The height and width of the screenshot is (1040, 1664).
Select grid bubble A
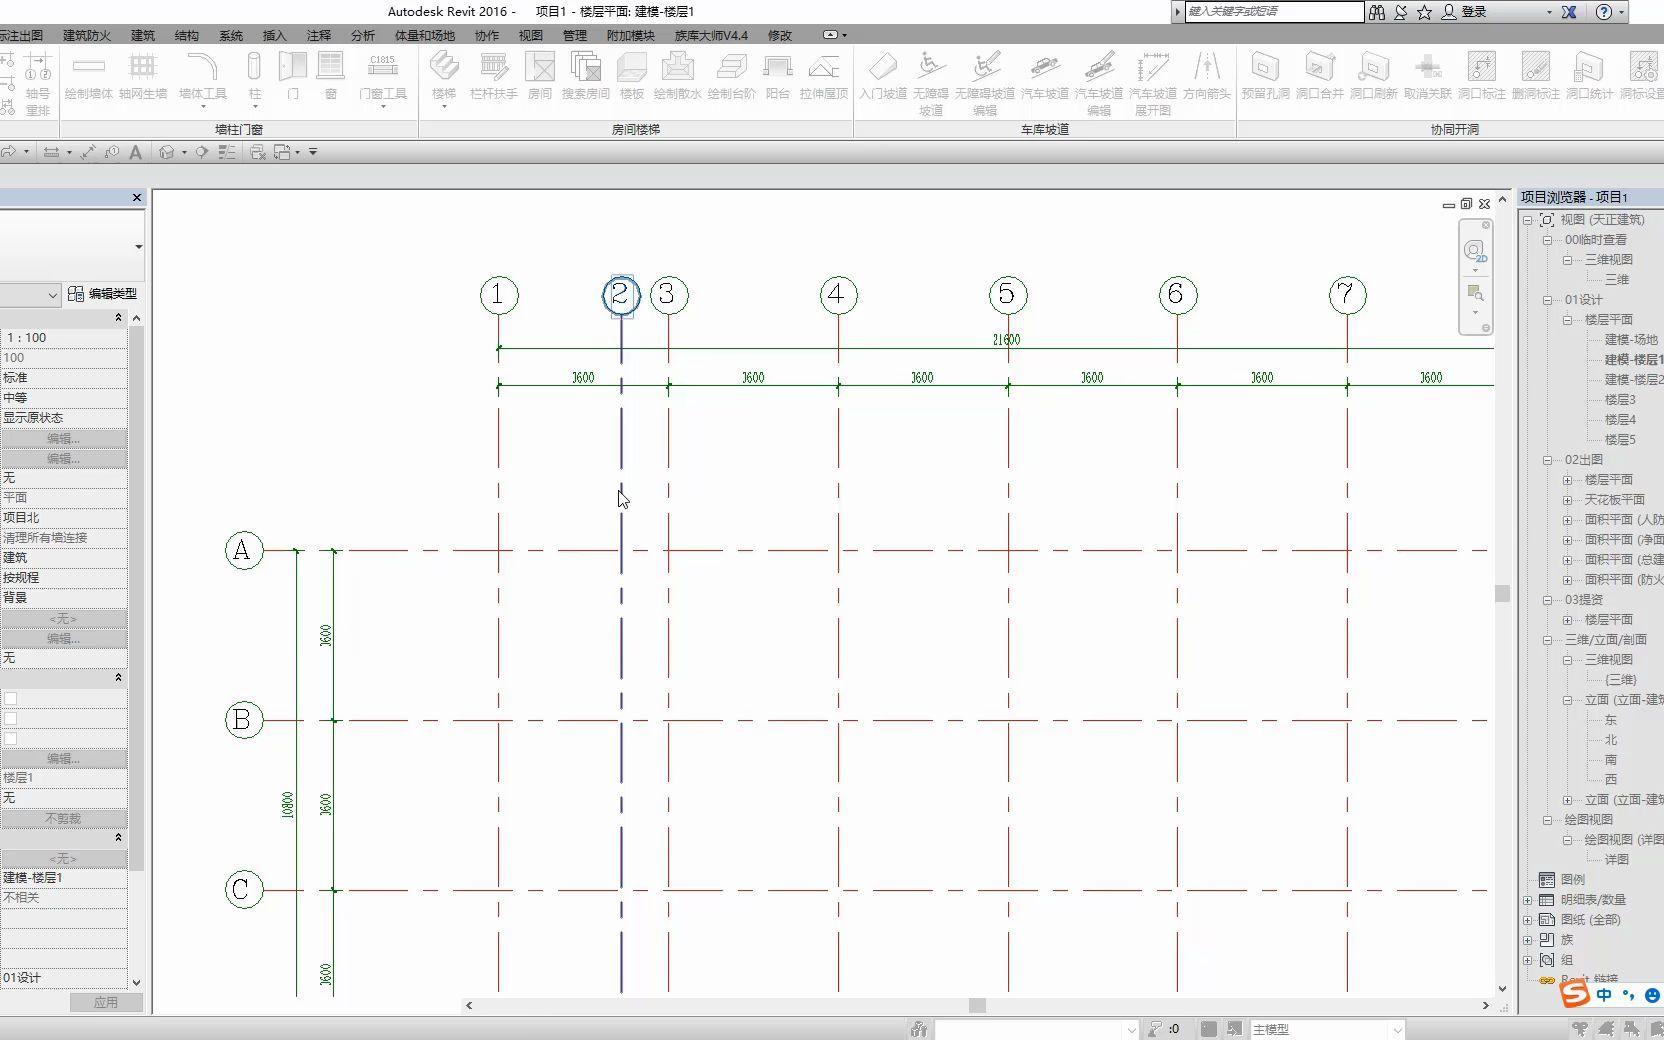(x=244, y=550)
